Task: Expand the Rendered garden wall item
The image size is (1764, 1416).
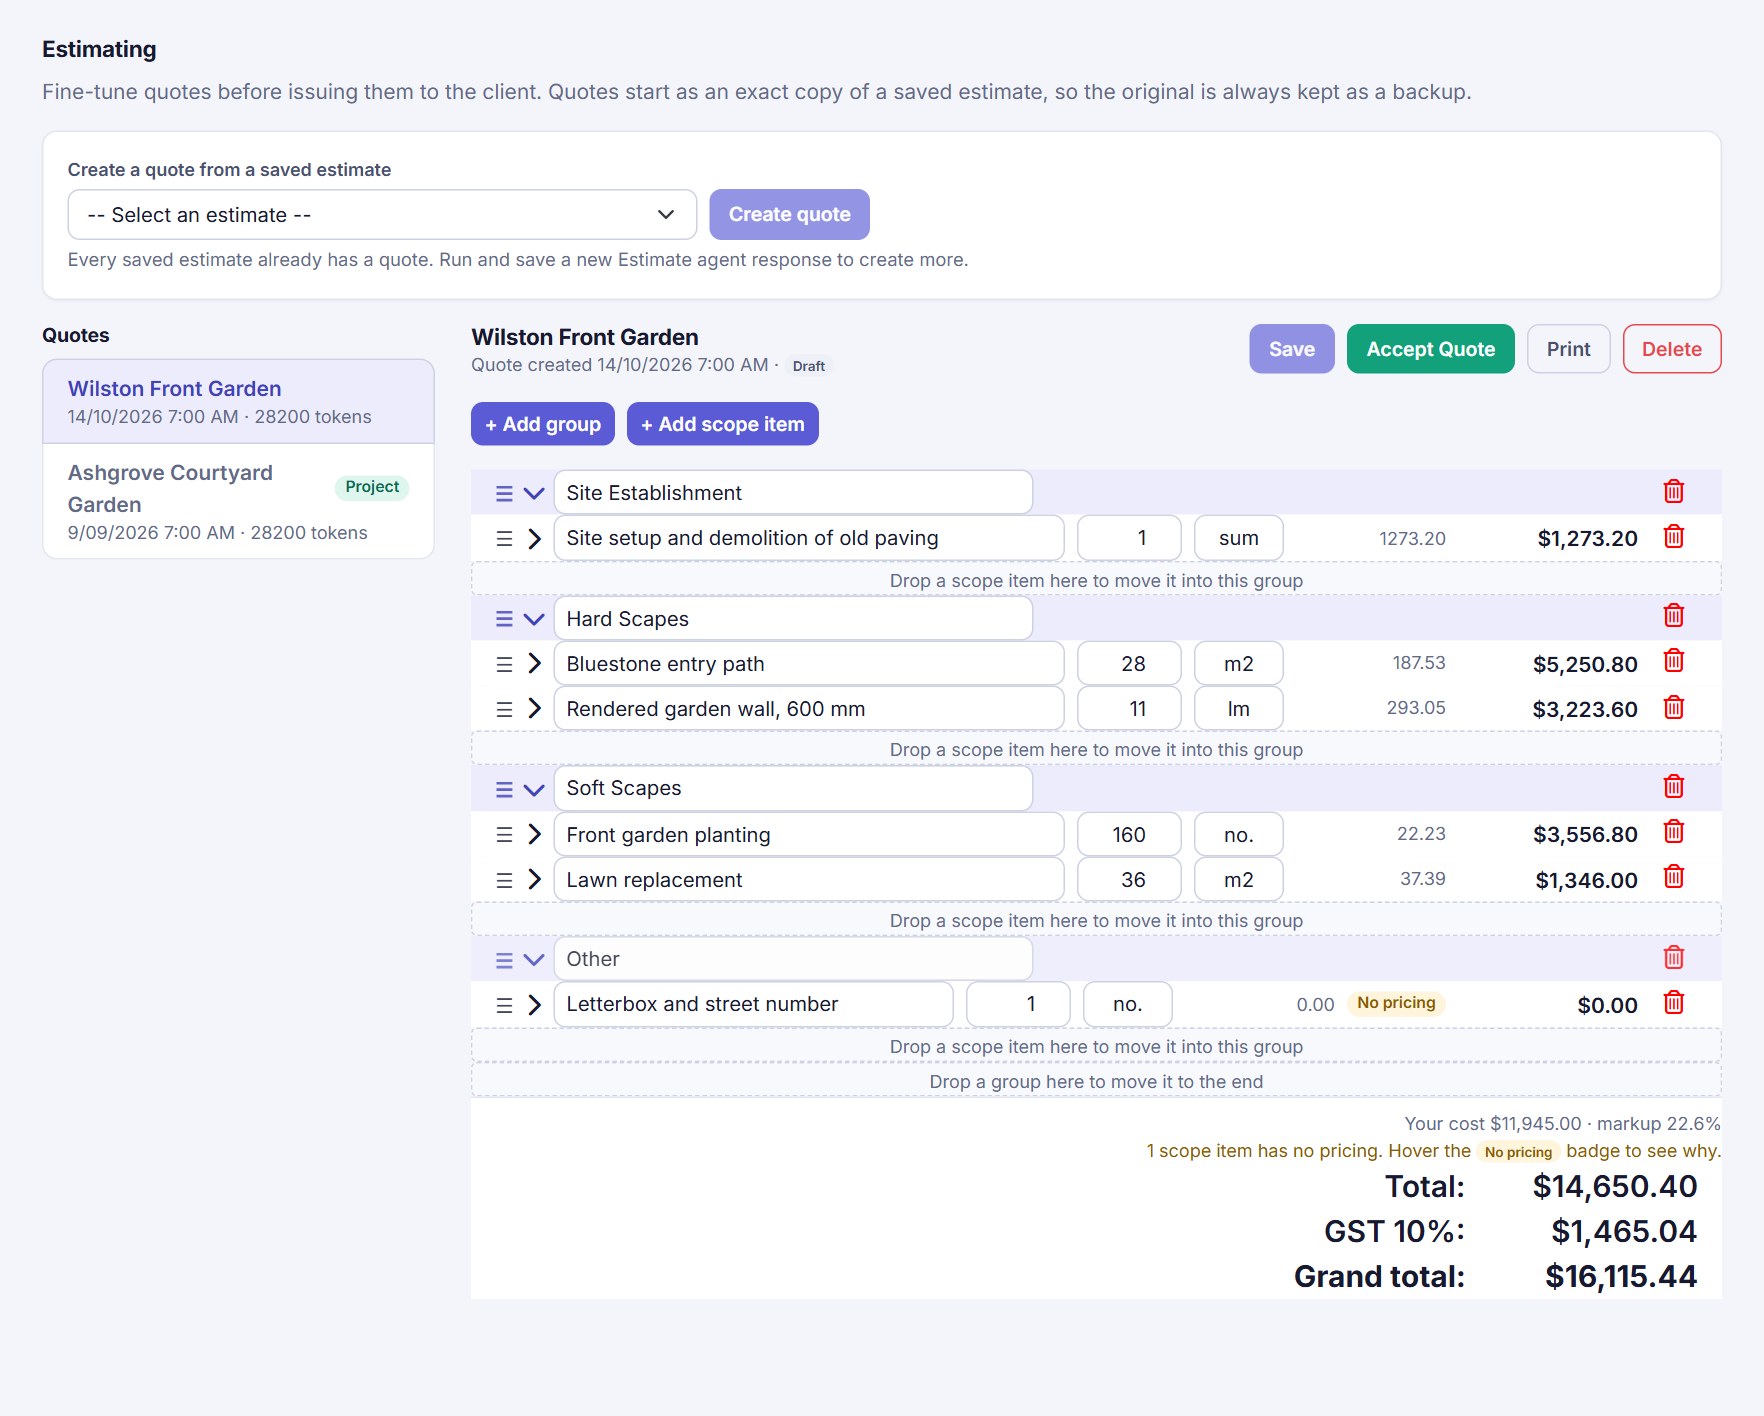Action: [534, 709]
